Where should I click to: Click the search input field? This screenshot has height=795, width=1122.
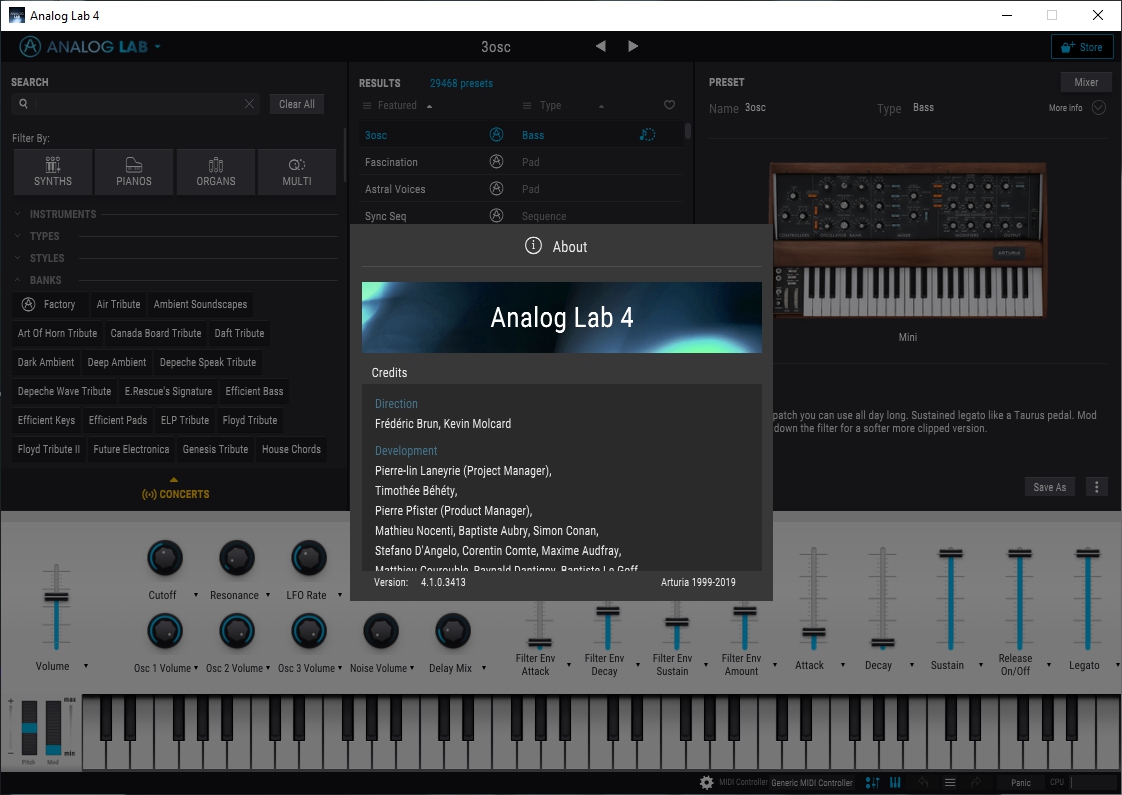(x=137, y=104)
